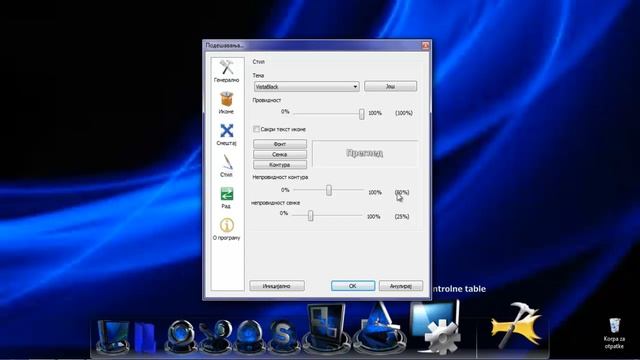Open the О програму info section
The image size is (640, 360).
tap(227, 229)
